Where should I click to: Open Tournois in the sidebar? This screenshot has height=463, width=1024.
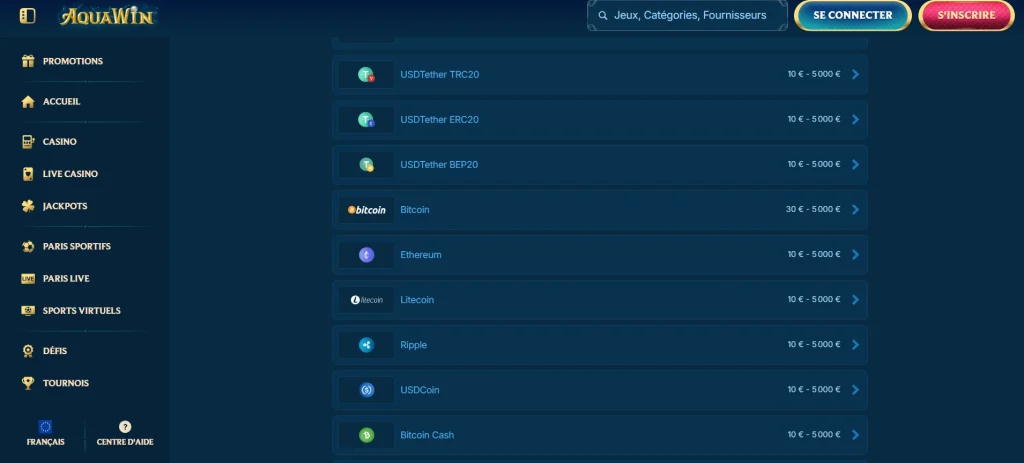click(x=65, y=383)
